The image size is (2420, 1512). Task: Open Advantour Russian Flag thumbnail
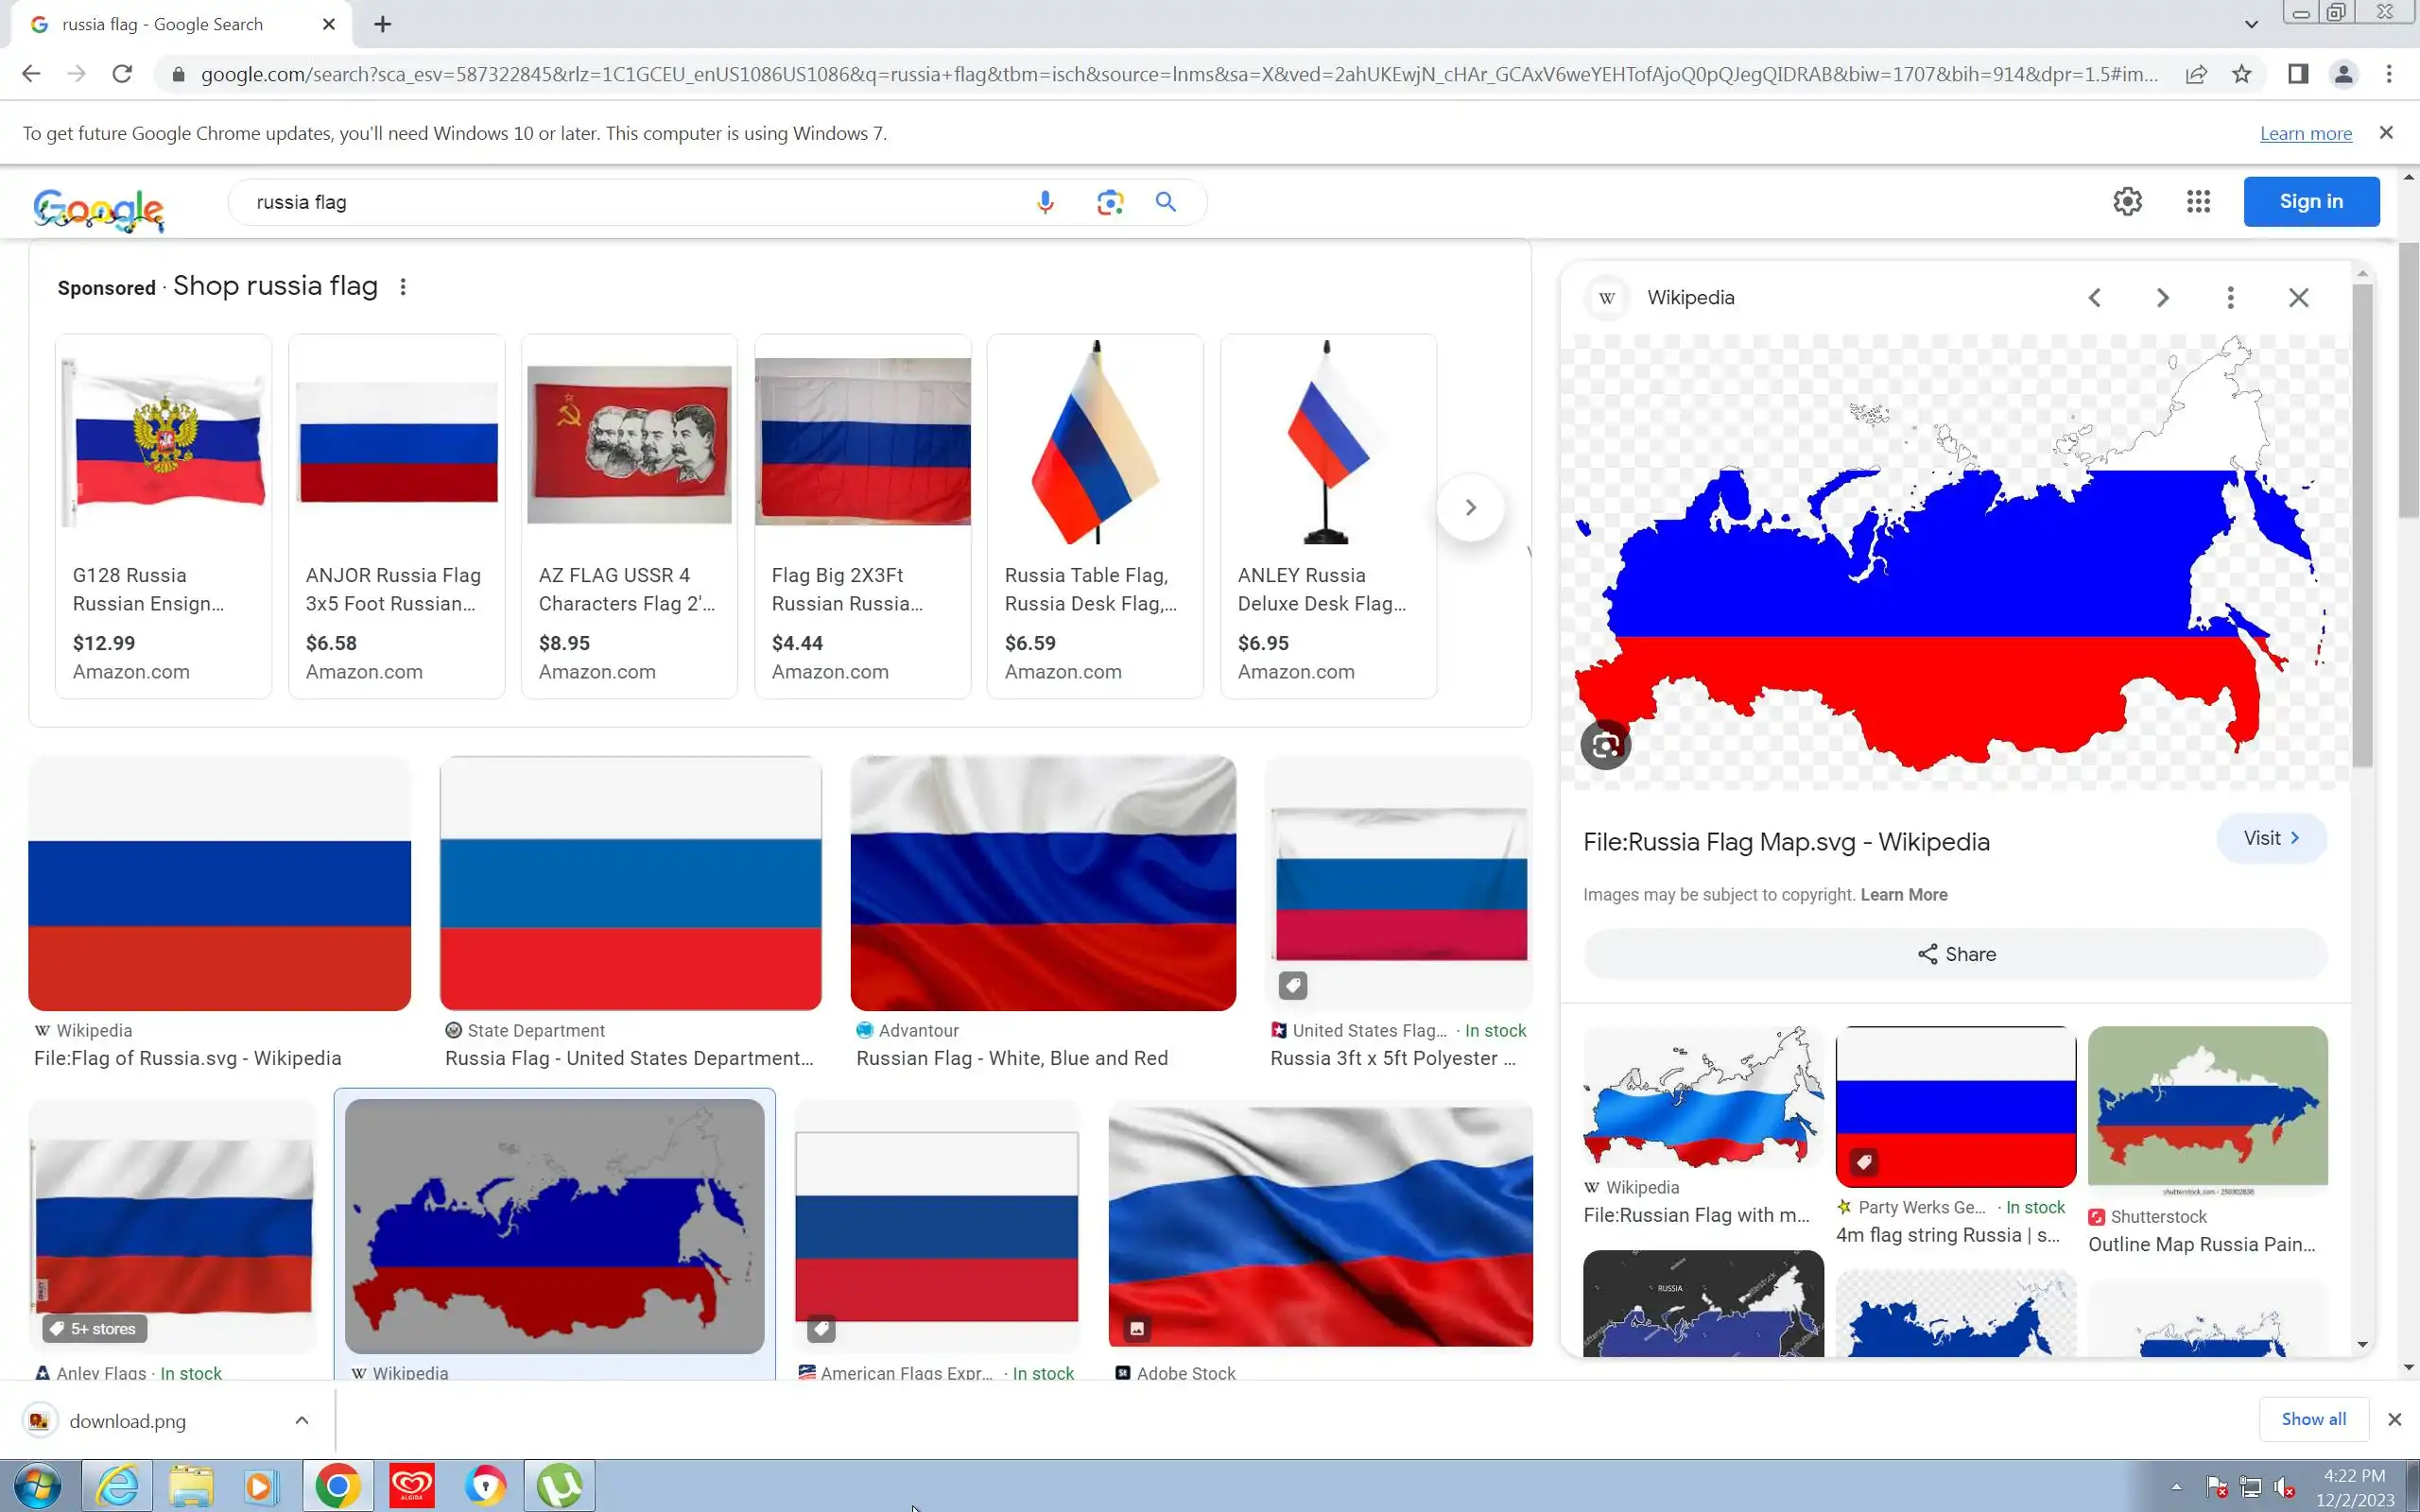pos(1042,883)
